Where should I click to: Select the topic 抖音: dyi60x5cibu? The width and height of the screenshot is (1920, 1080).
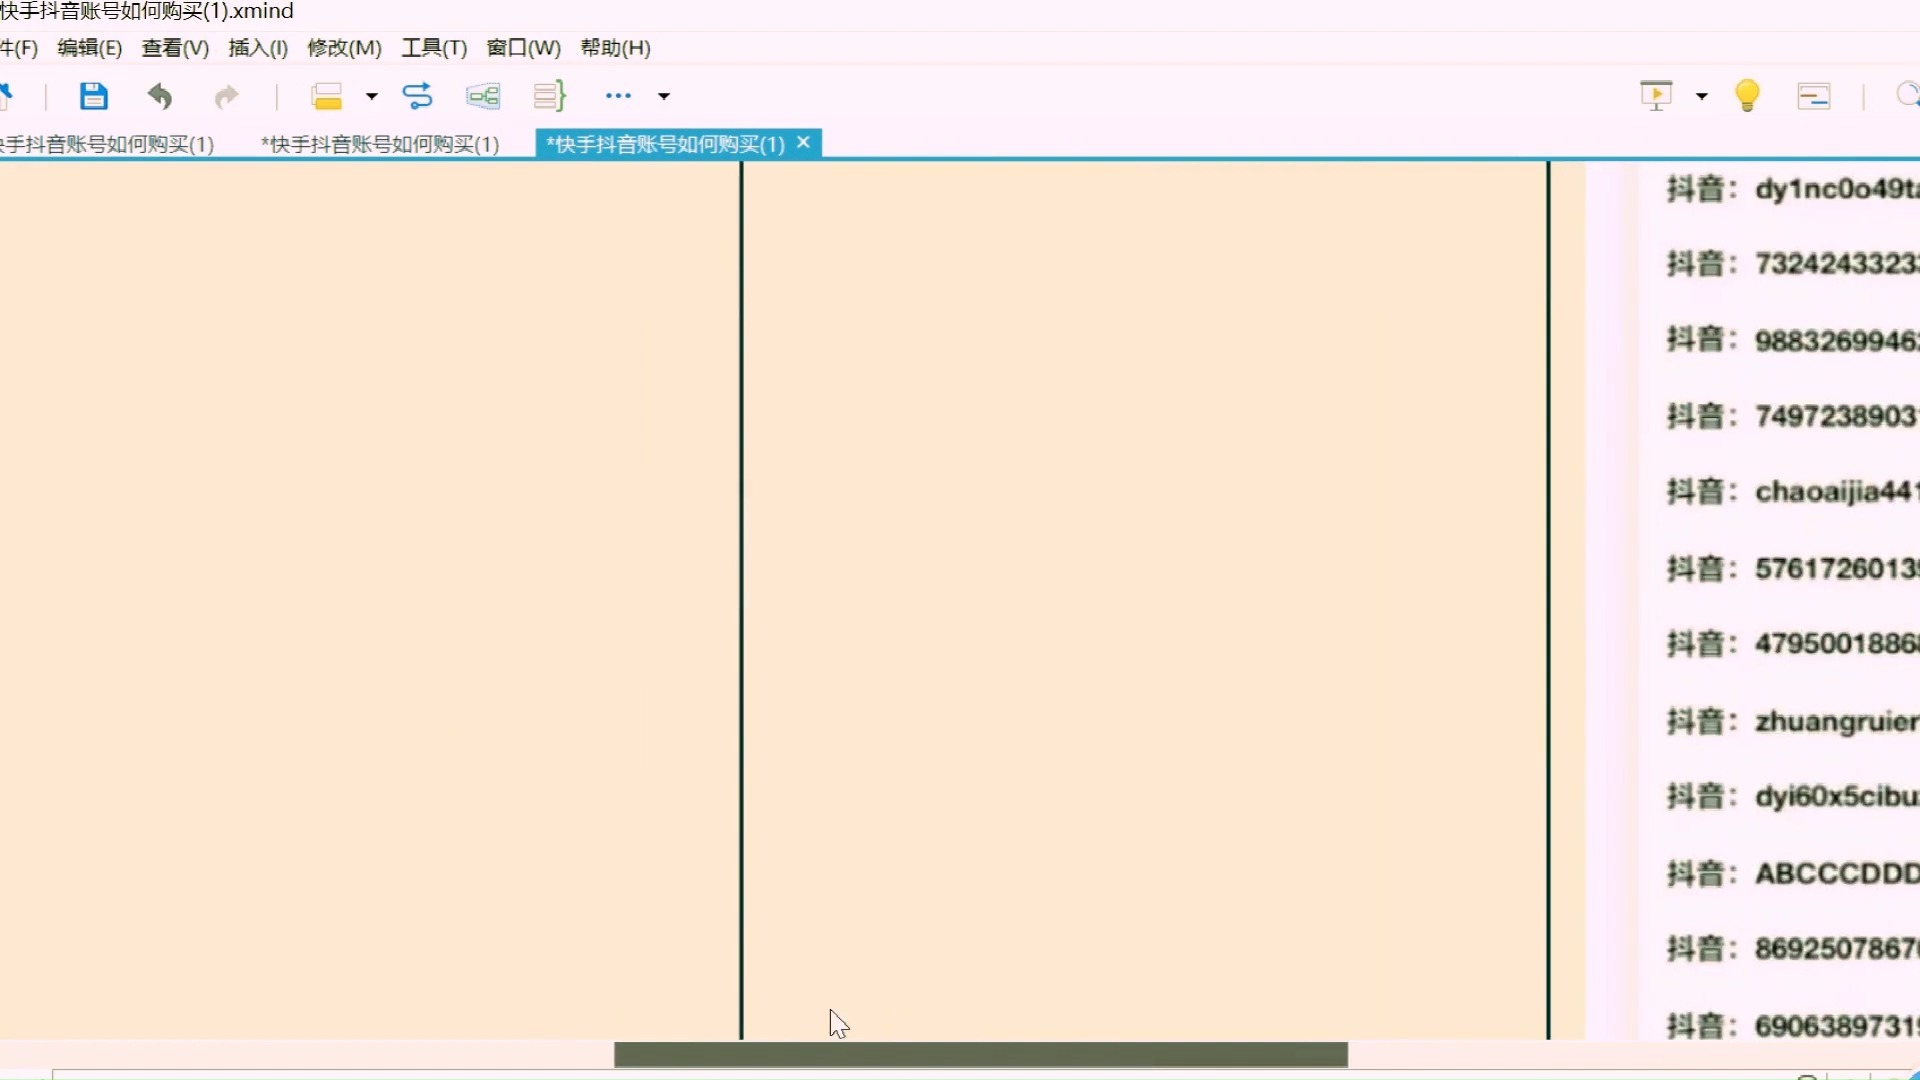click(x=1792, y=797)
